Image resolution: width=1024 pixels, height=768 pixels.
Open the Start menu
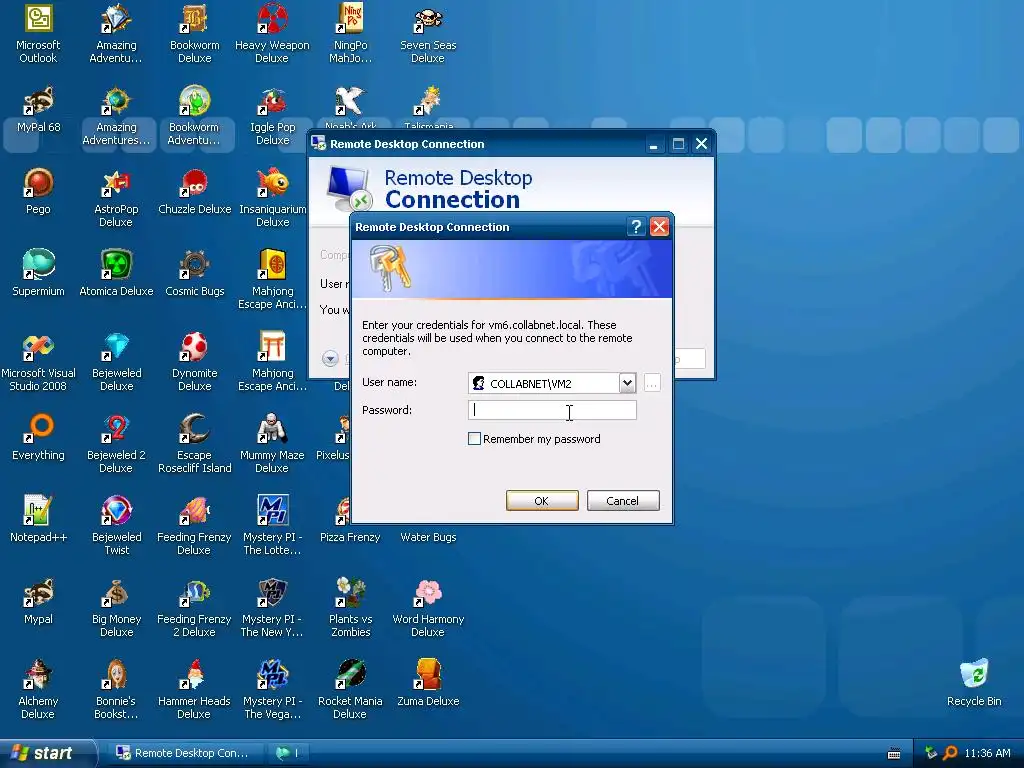[48, 753]
